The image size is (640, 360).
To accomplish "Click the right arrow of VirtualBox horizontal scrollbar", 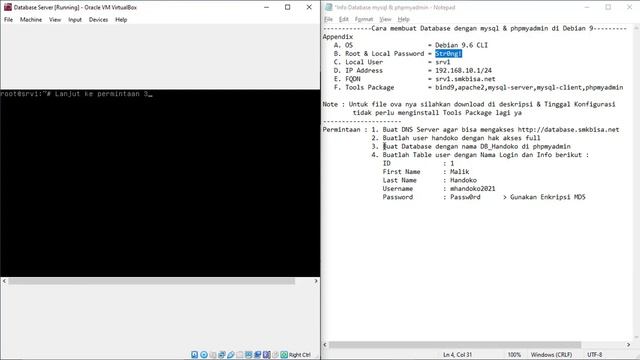I will point(316,281).
